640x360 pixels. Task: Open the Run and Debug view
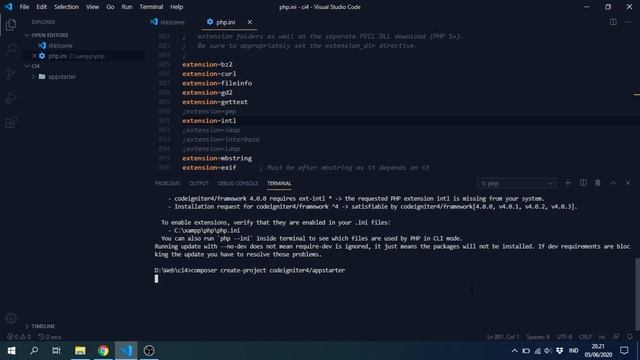coord(11,98)
